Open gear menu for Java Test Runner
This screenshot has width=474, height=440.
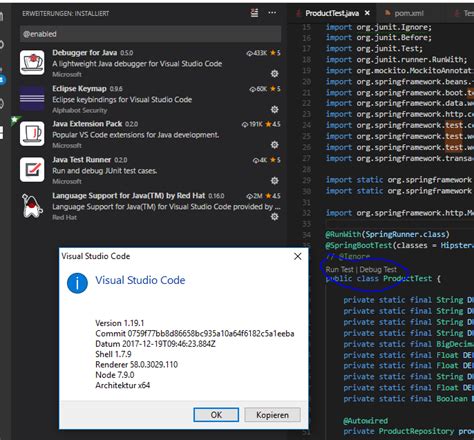coord(274,181)
